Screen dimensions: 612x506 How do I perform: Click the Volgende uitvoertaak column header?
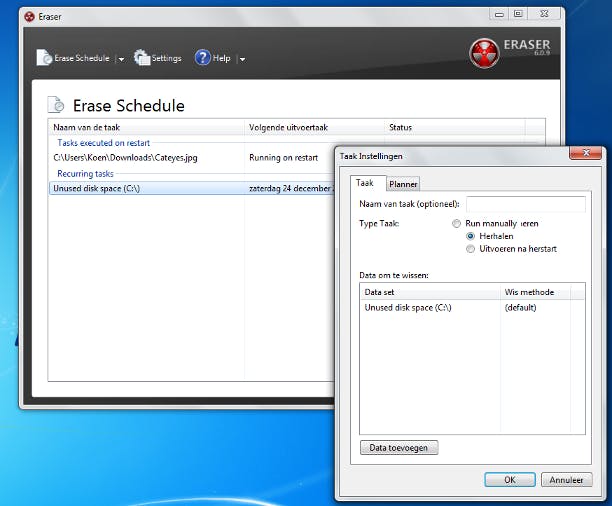pyautogui.click(x=315, y=127)
